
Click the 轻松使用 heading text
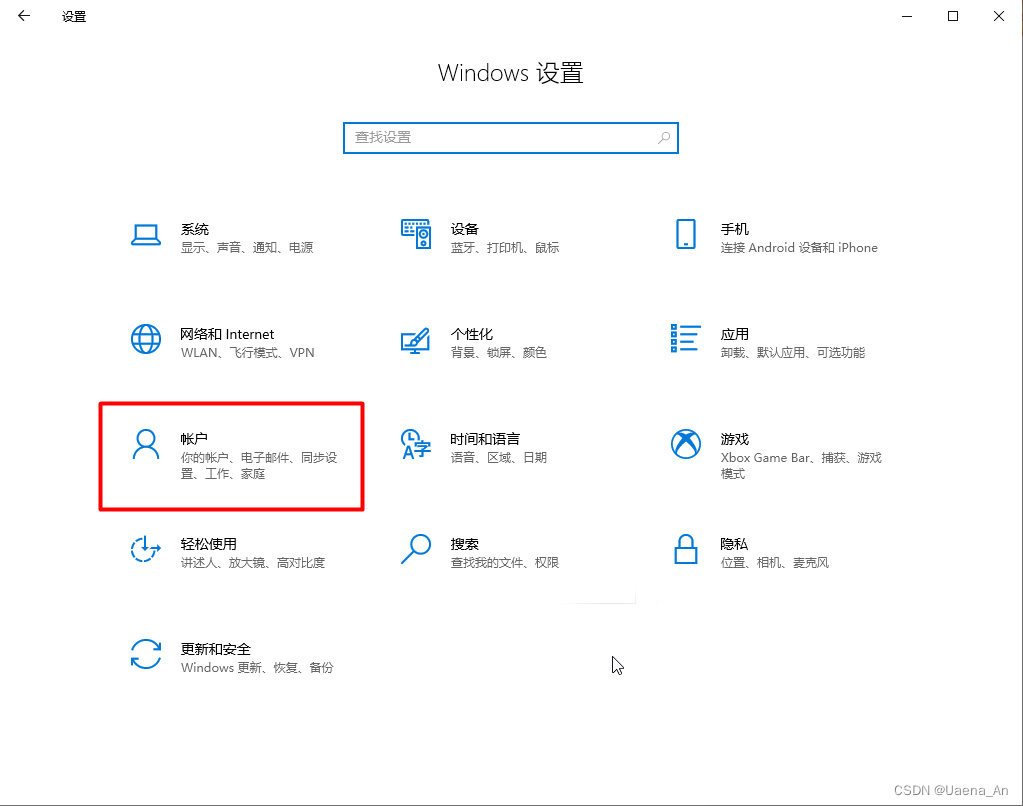tap(208, 544)
